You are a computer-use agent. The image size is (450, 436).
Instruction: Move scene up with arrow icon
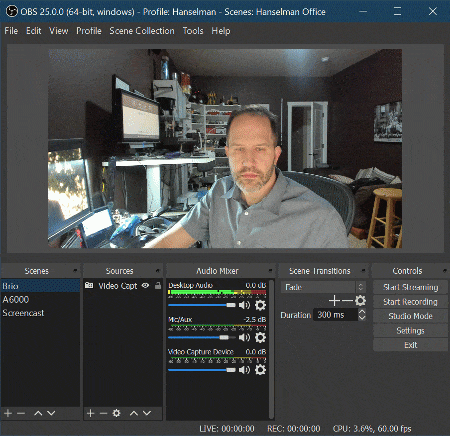[x=38, y=413]
